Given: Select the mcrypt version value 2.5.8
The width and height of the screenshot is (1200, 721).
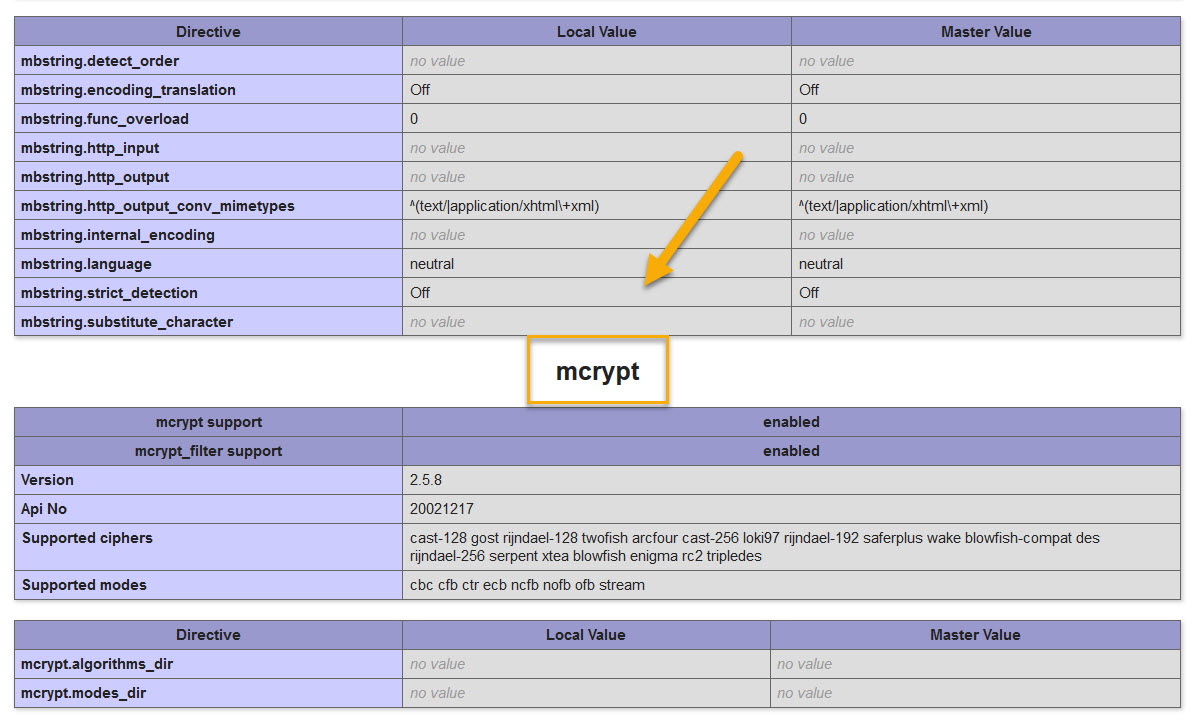Looking at the screenshot, I should coord(426,480).
